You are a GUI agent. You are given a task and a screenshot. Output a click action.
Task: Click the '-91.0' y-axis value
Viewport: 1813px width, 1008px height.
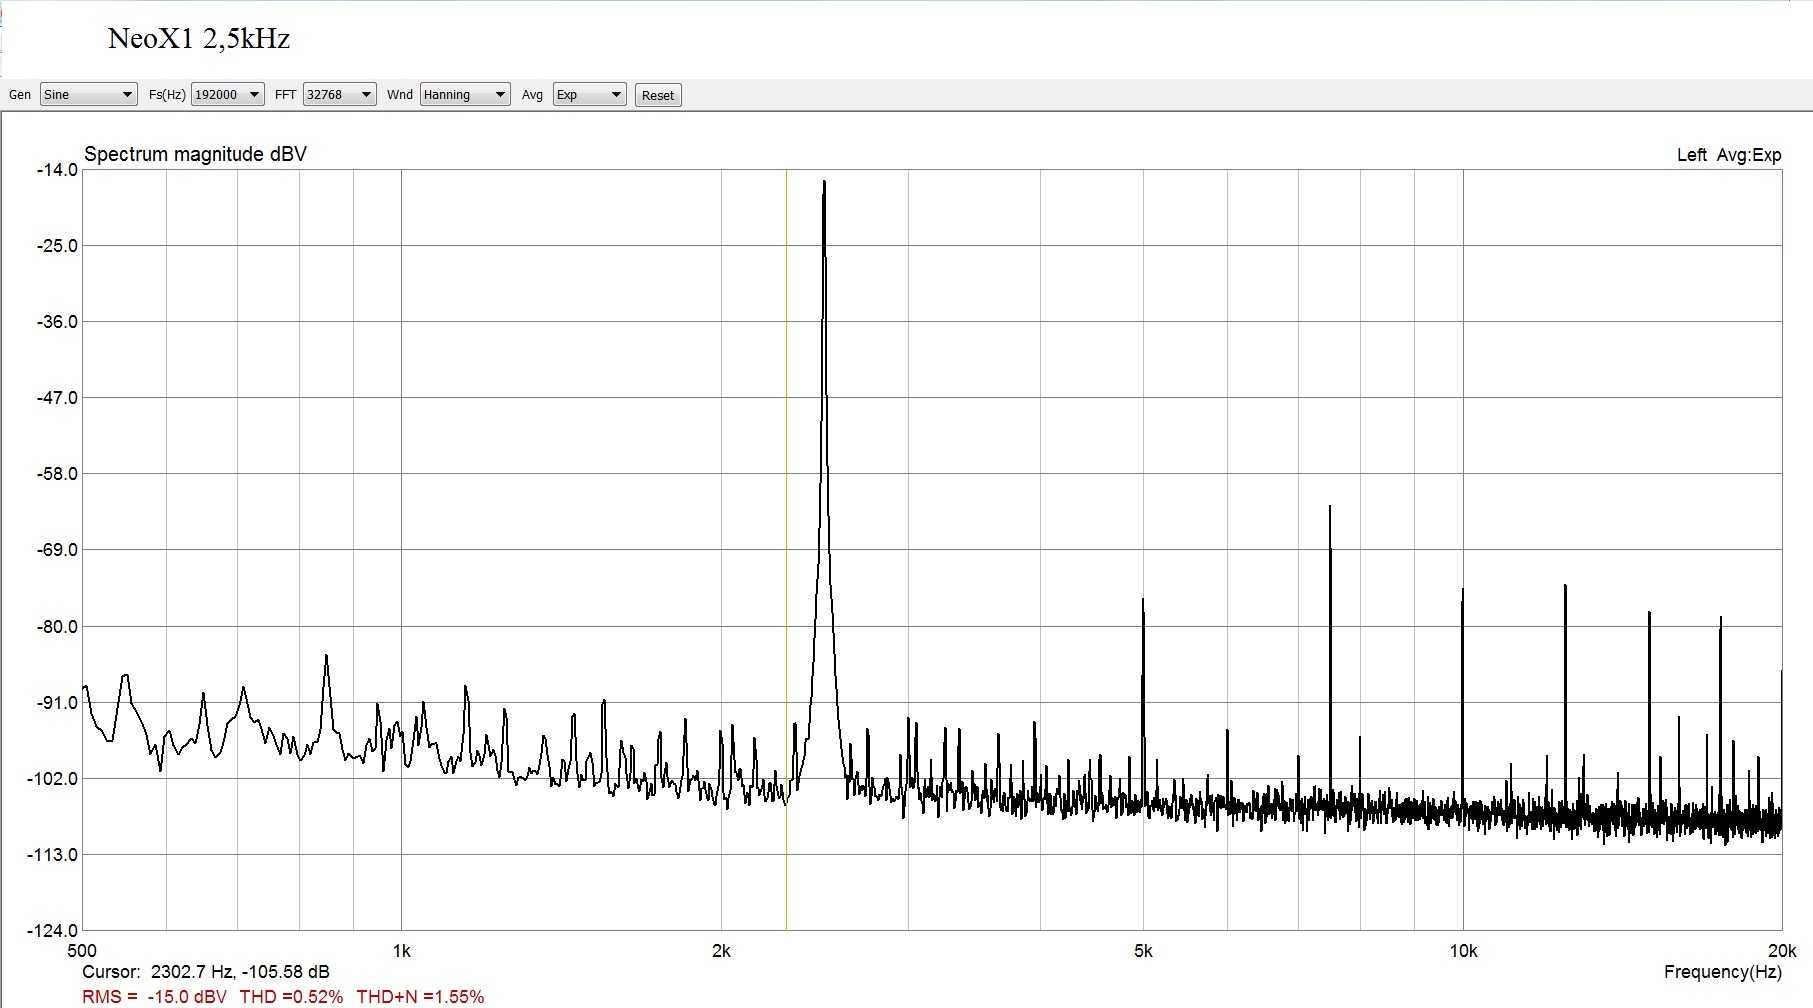[x=57, y=703]
